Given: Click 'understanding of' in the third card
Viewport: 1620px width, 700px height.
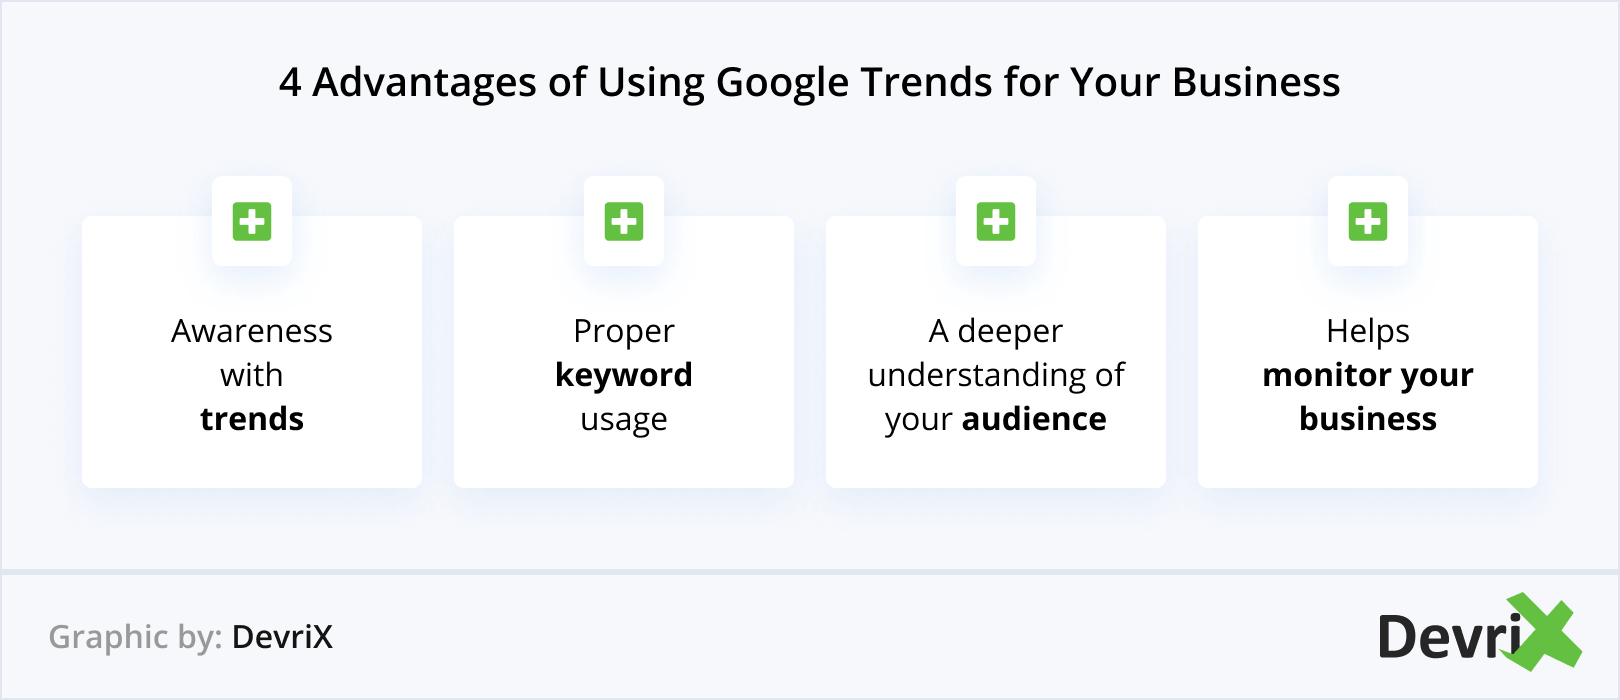Looking at the screenshot, I should pos(996,375).
